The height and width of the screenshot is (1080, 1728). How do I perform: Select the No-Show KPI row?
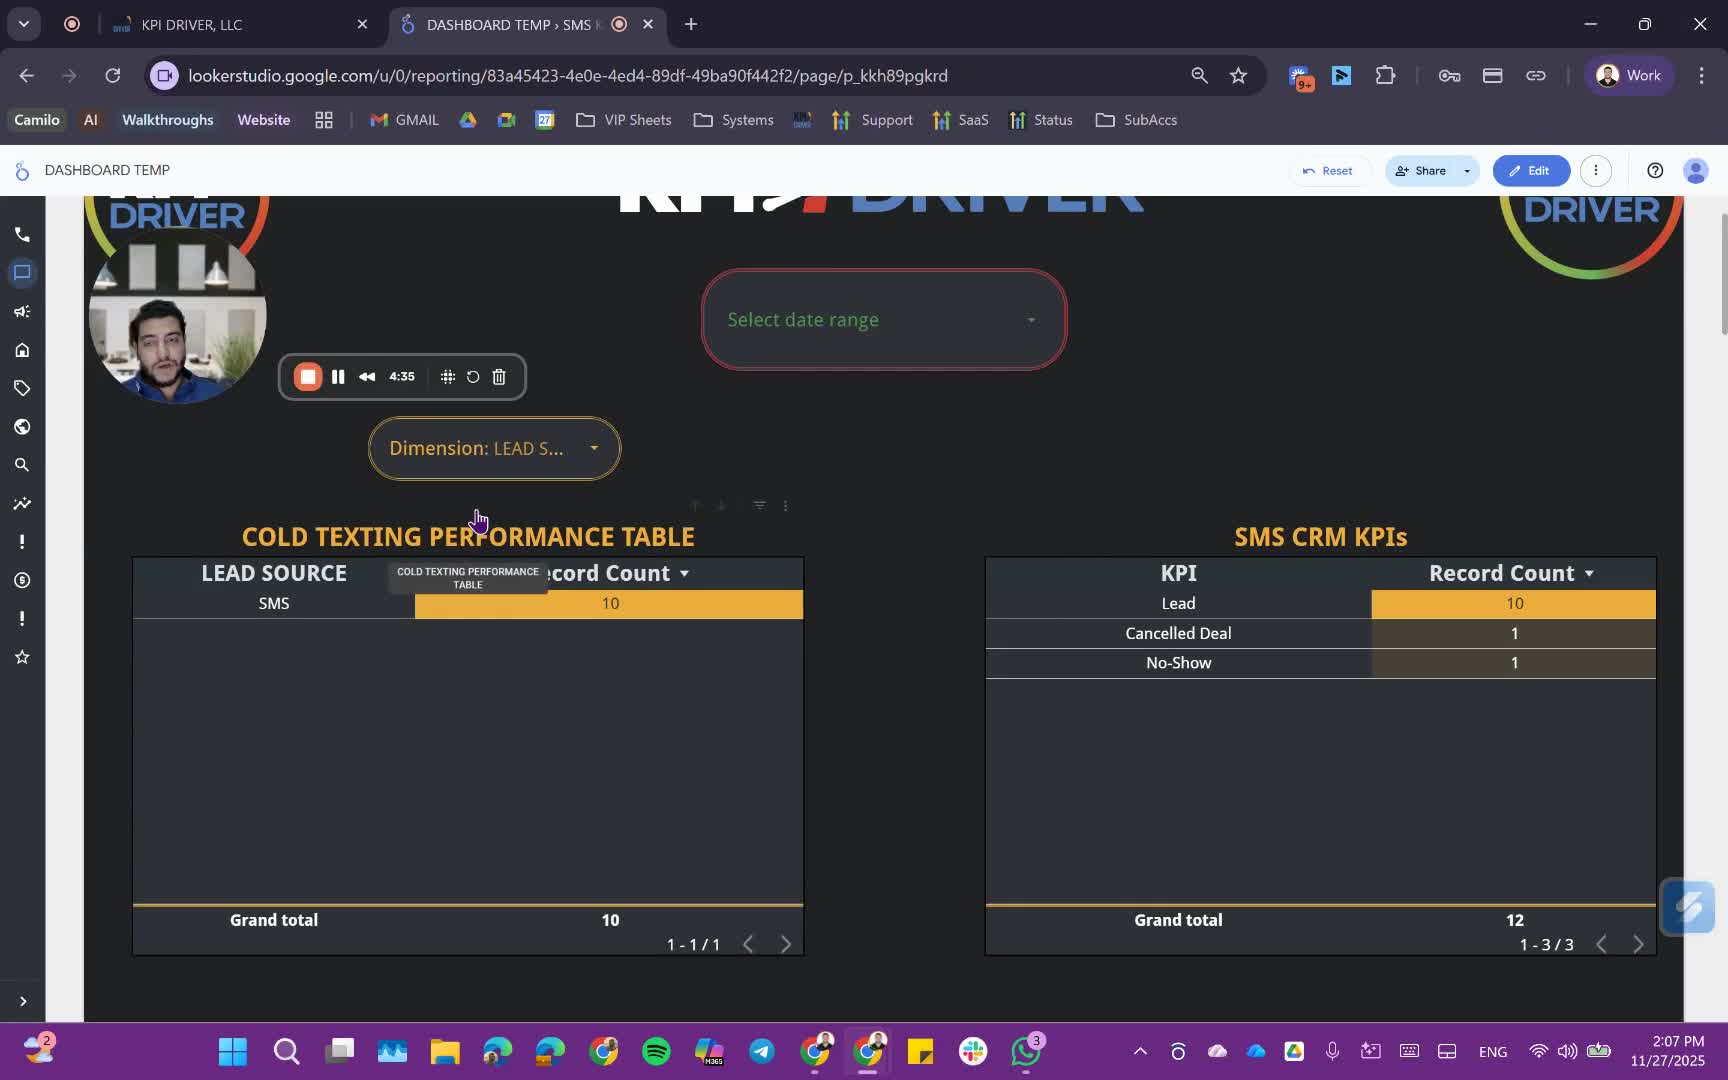pyautogui.click(x=1320, y=663)
